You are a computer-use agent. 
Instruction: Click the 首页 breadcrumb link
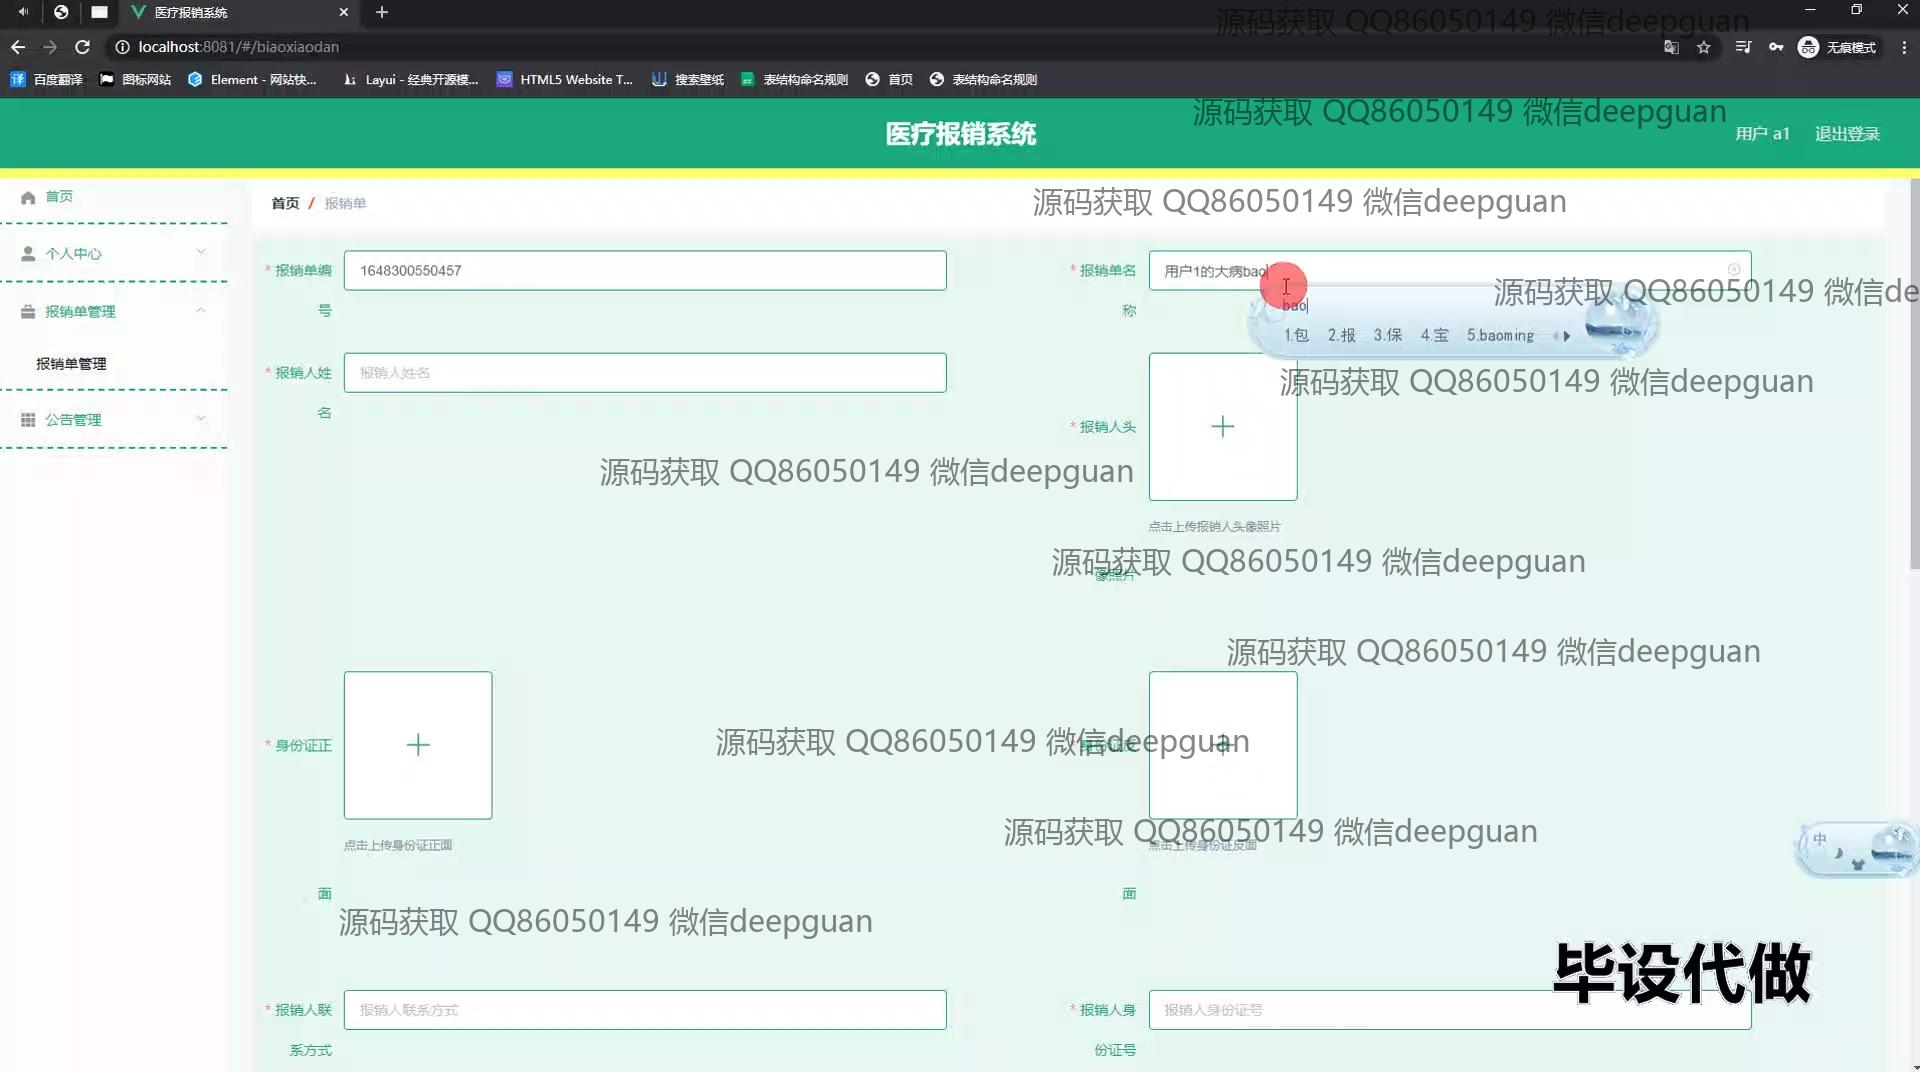coord(285,203)
